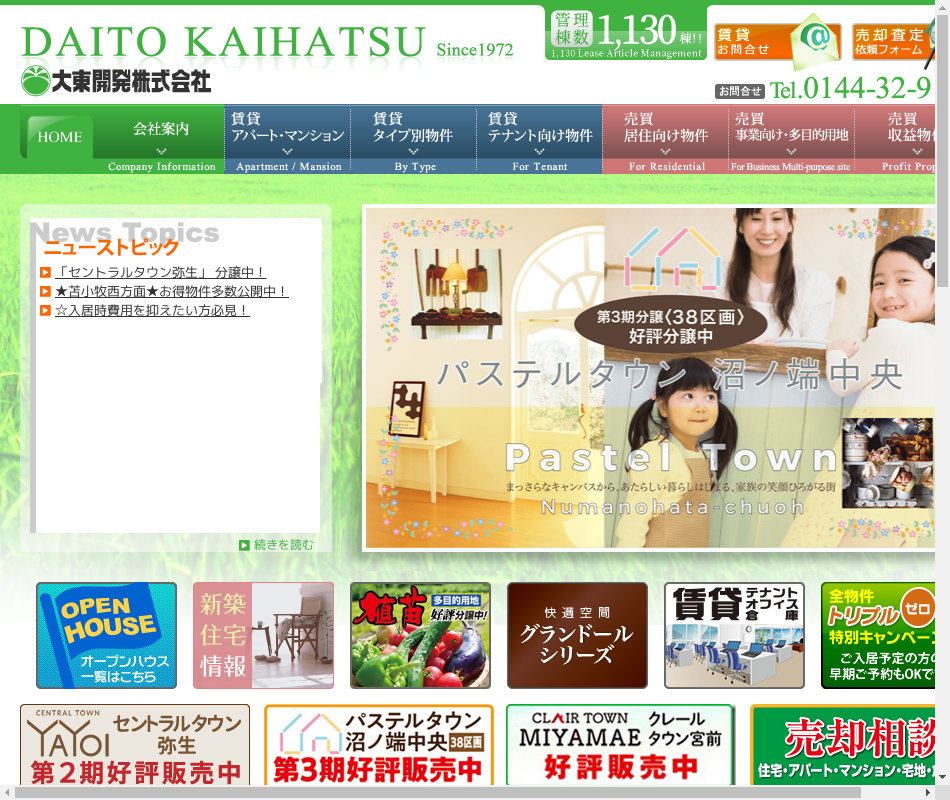Click the horizontal scrollbar right arrow

[929, 793]
